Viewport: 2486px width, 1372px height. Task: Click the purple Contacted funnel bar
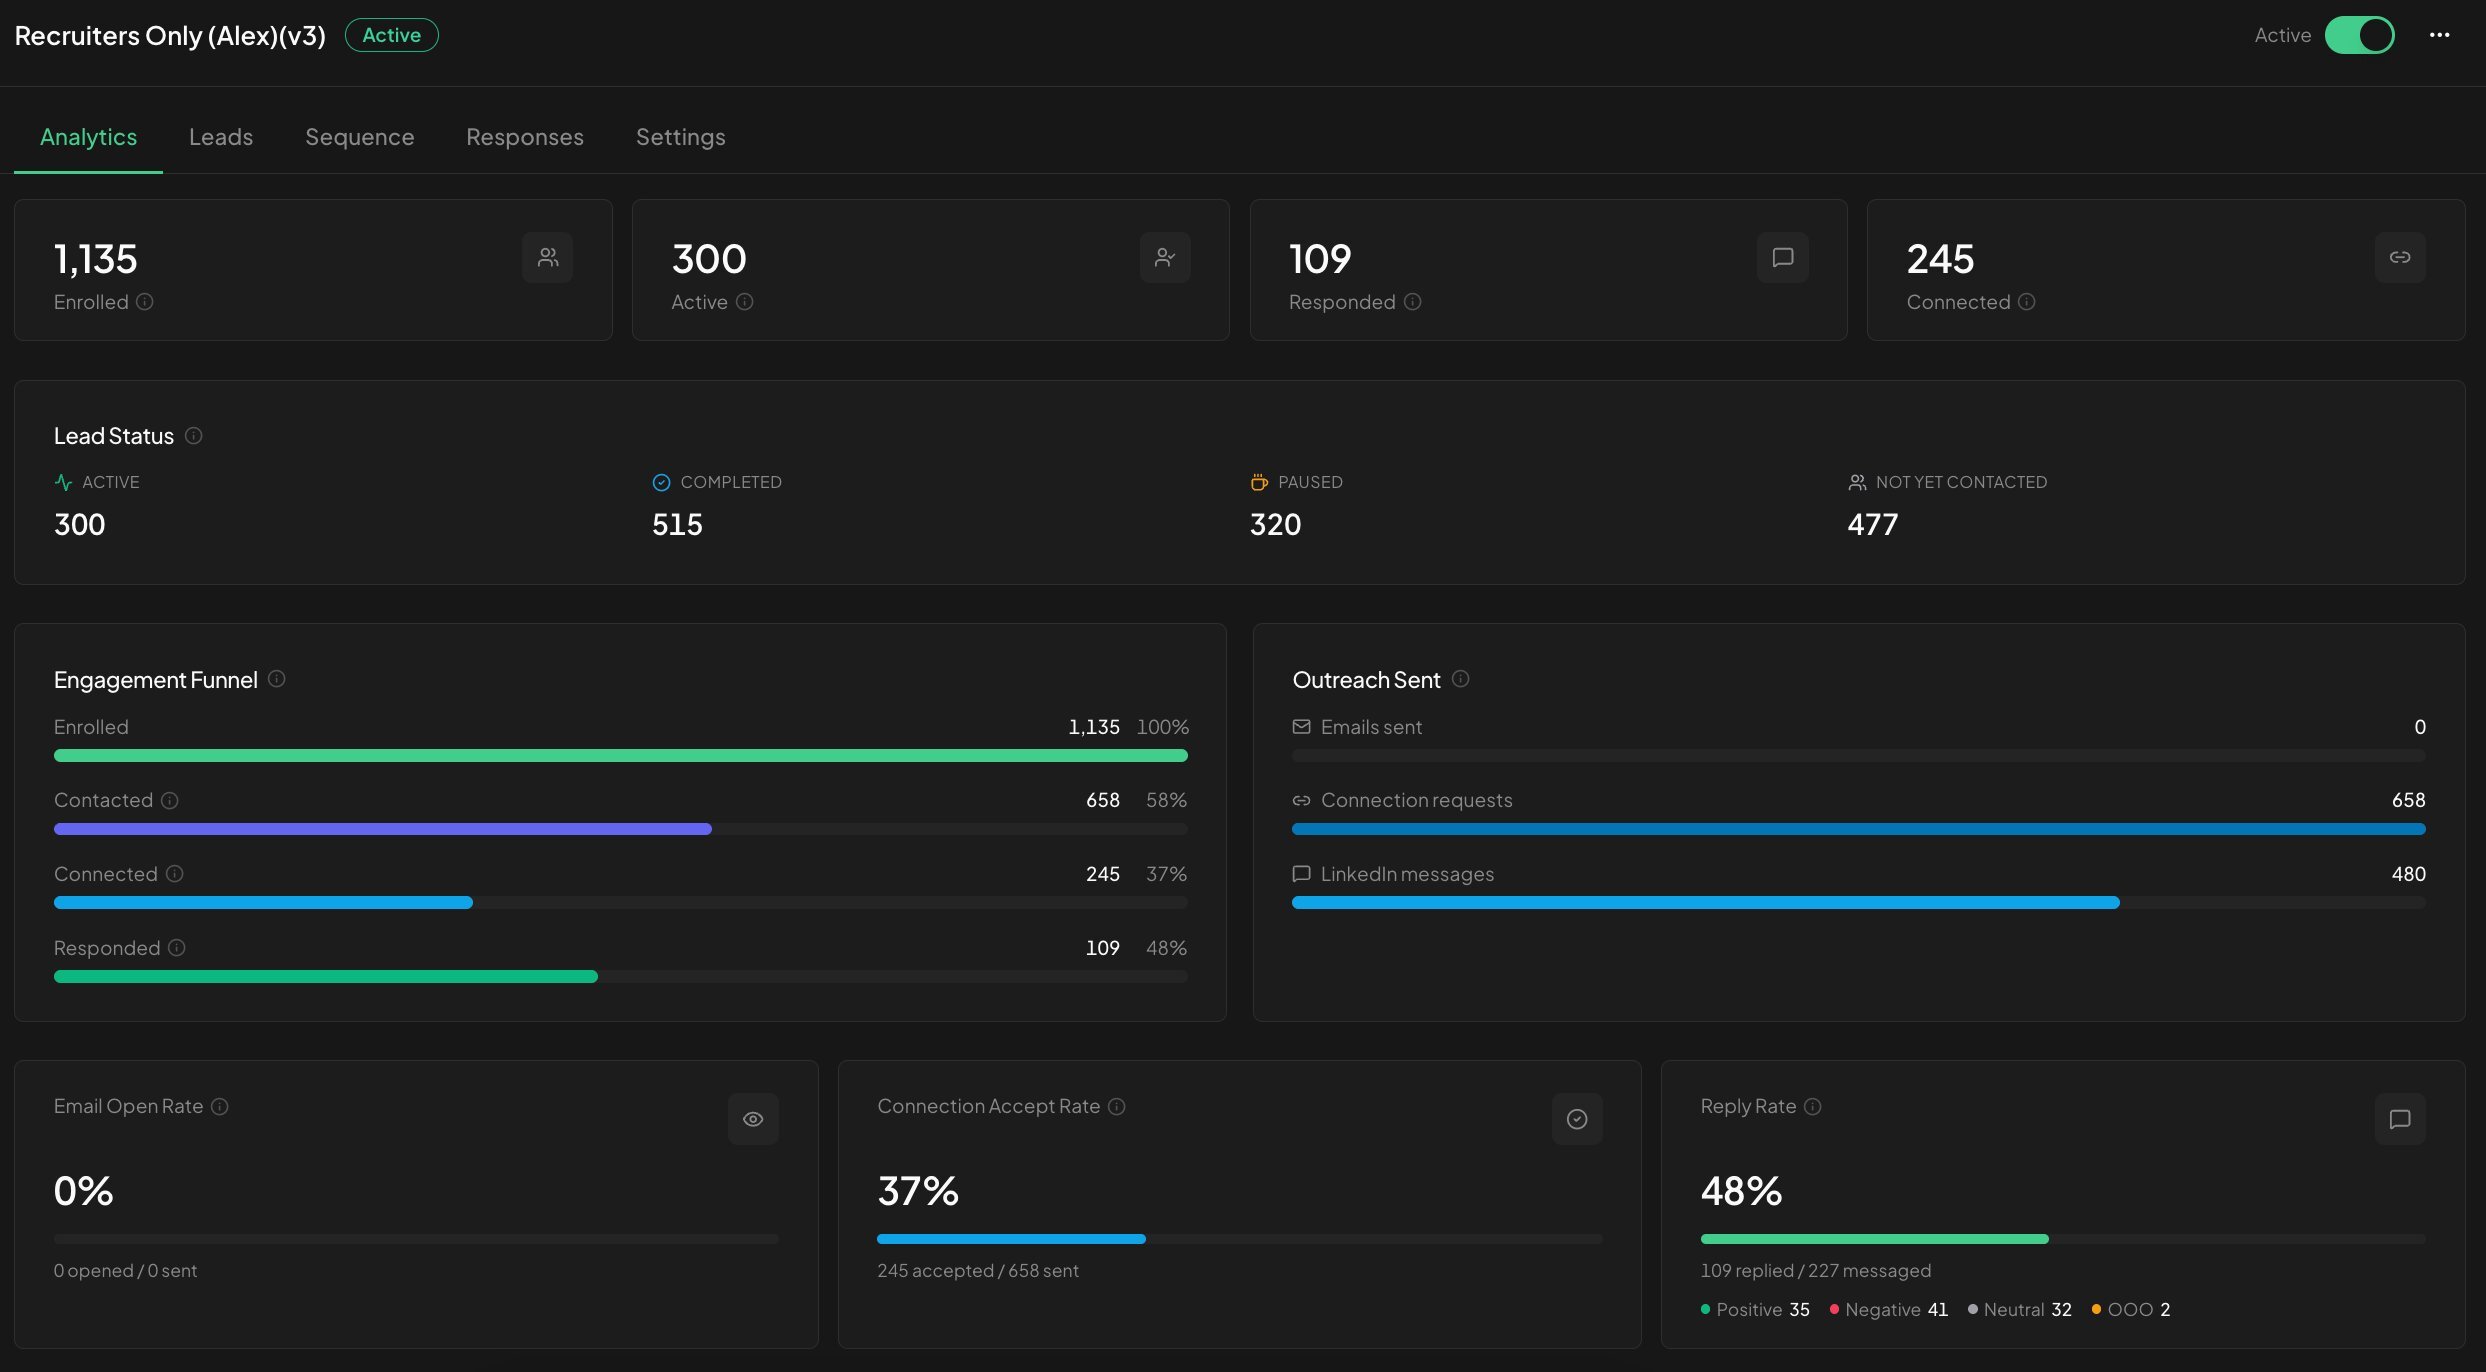[383, 829]
